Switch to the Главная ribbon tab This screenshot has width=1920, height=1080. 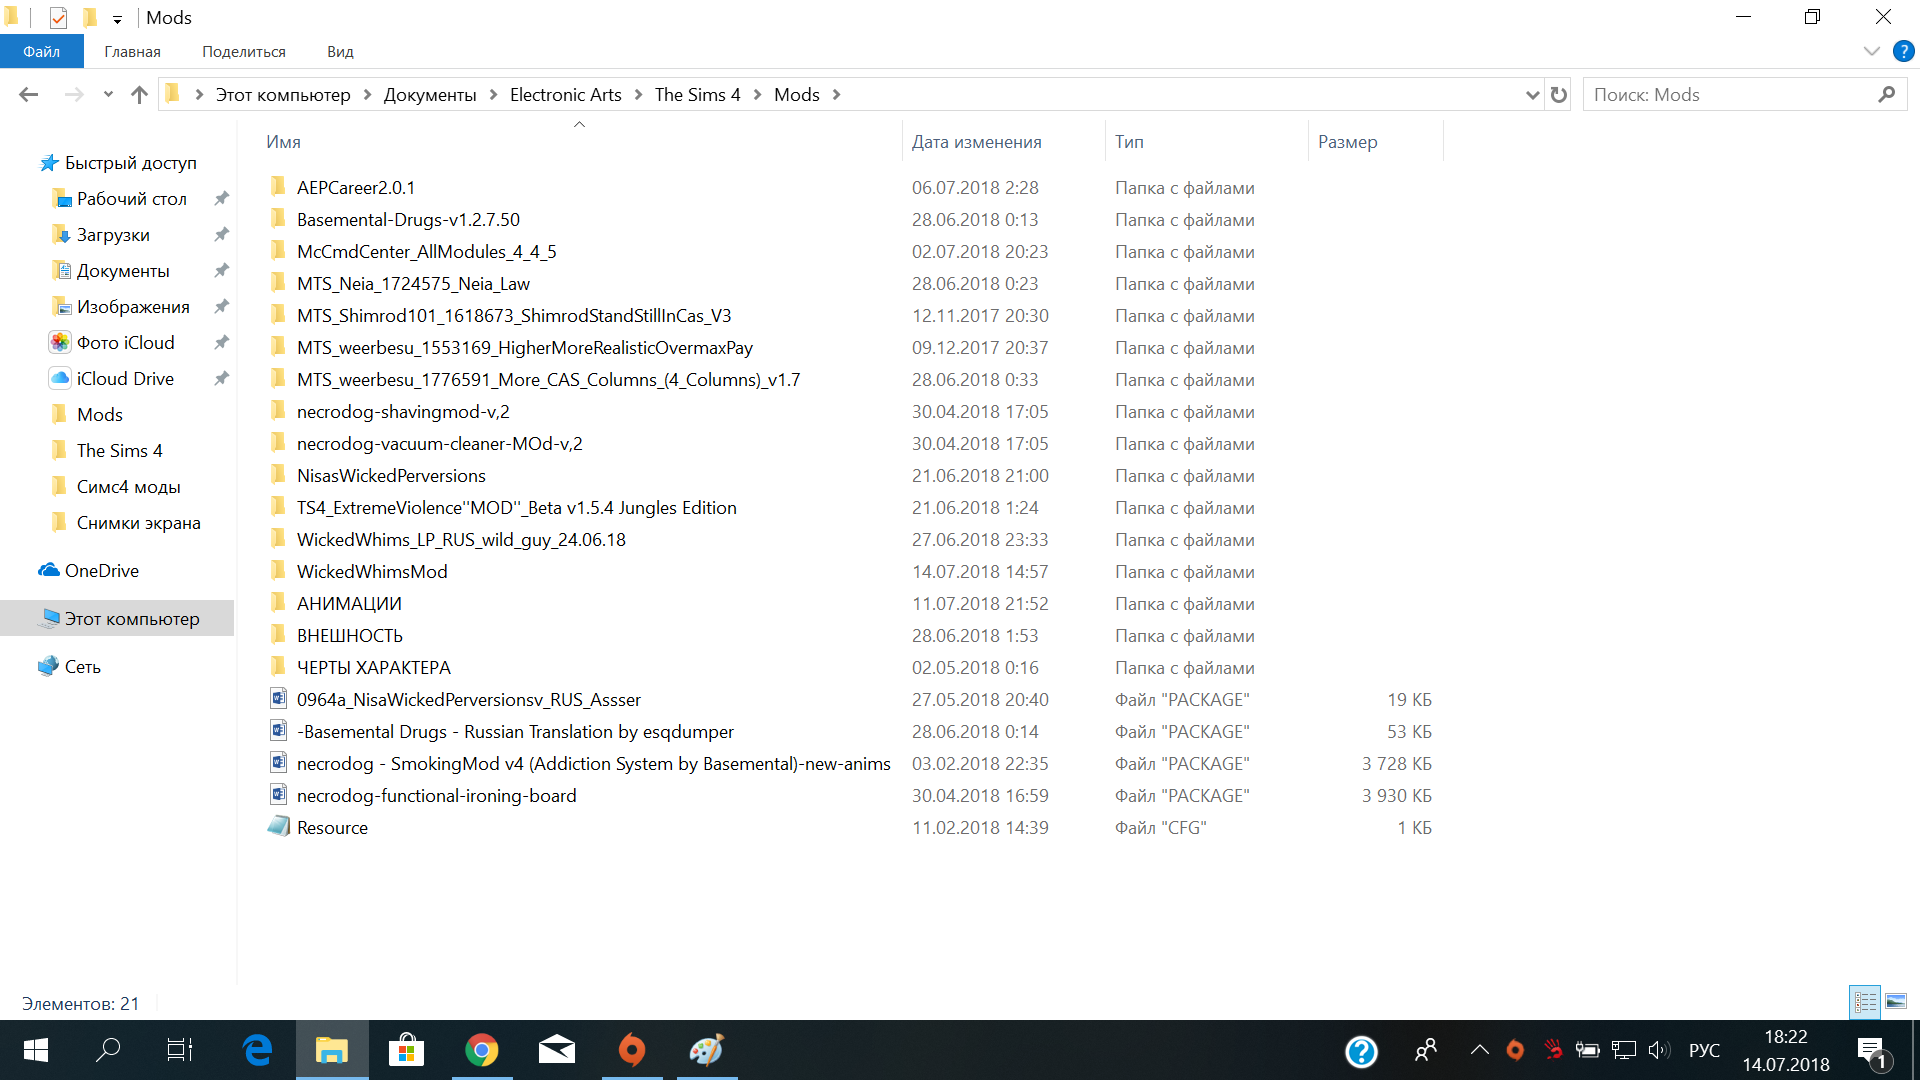click(132, 52)
